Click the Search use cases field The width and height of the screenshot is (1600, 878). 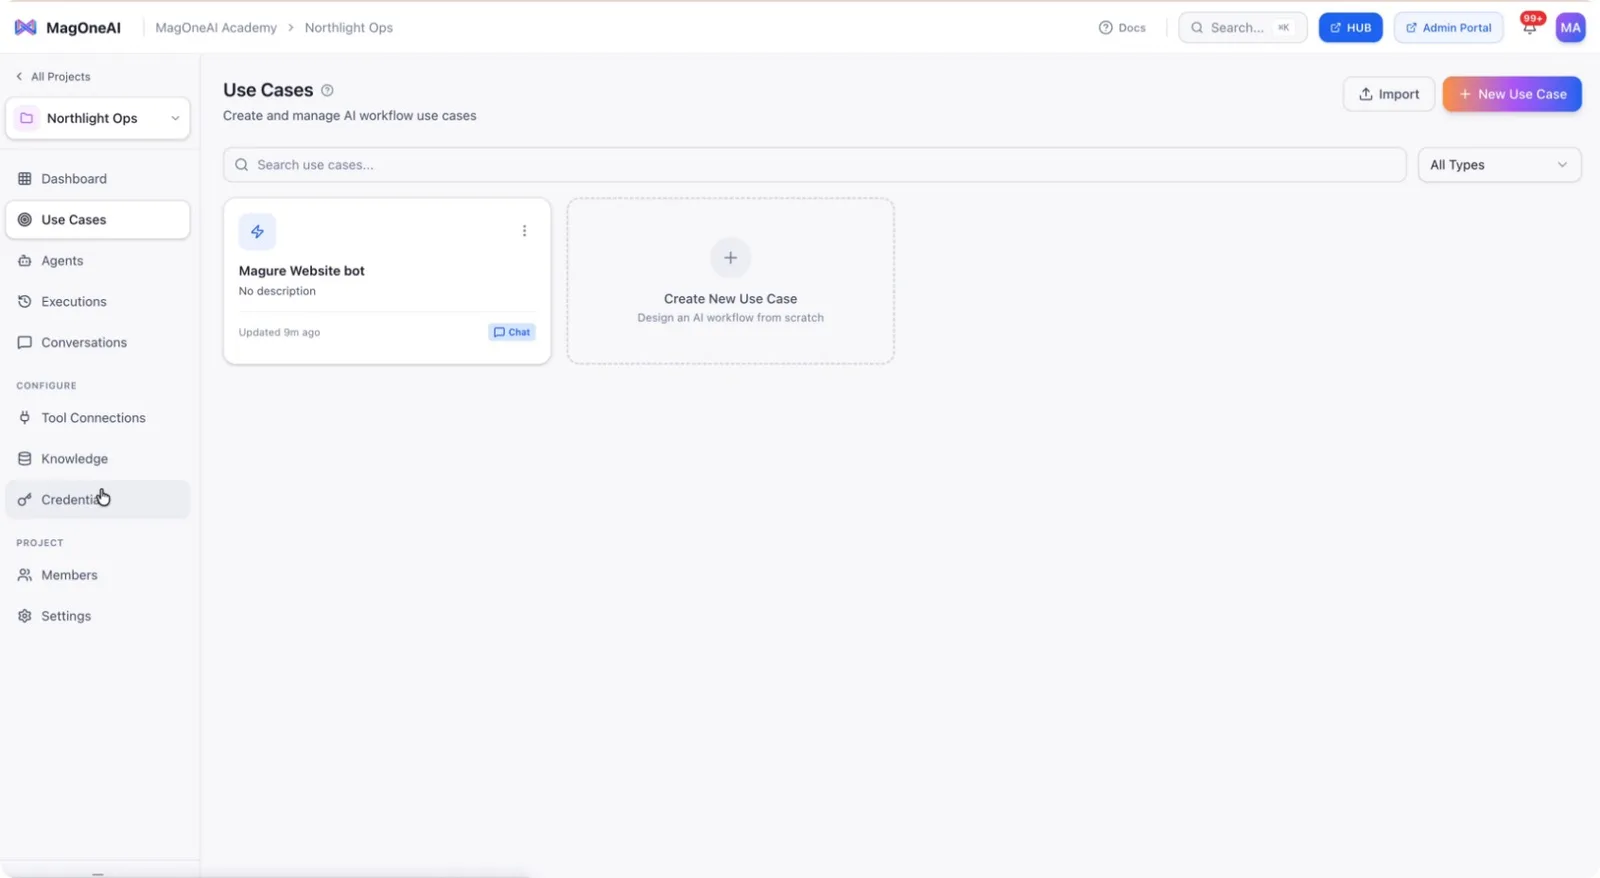pos(814,165)
